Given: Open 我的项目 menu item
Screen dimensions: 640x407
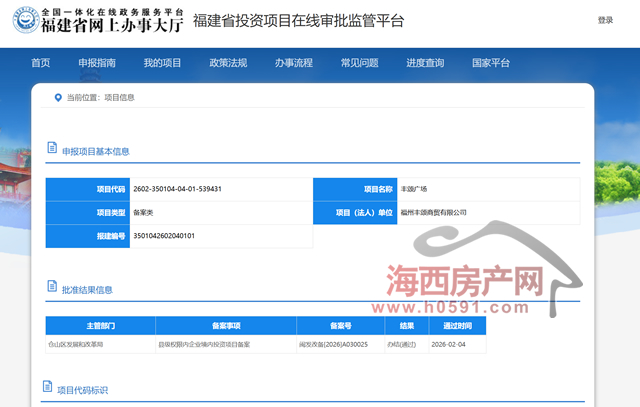Looking at the screenshot, I should point(162,63).
